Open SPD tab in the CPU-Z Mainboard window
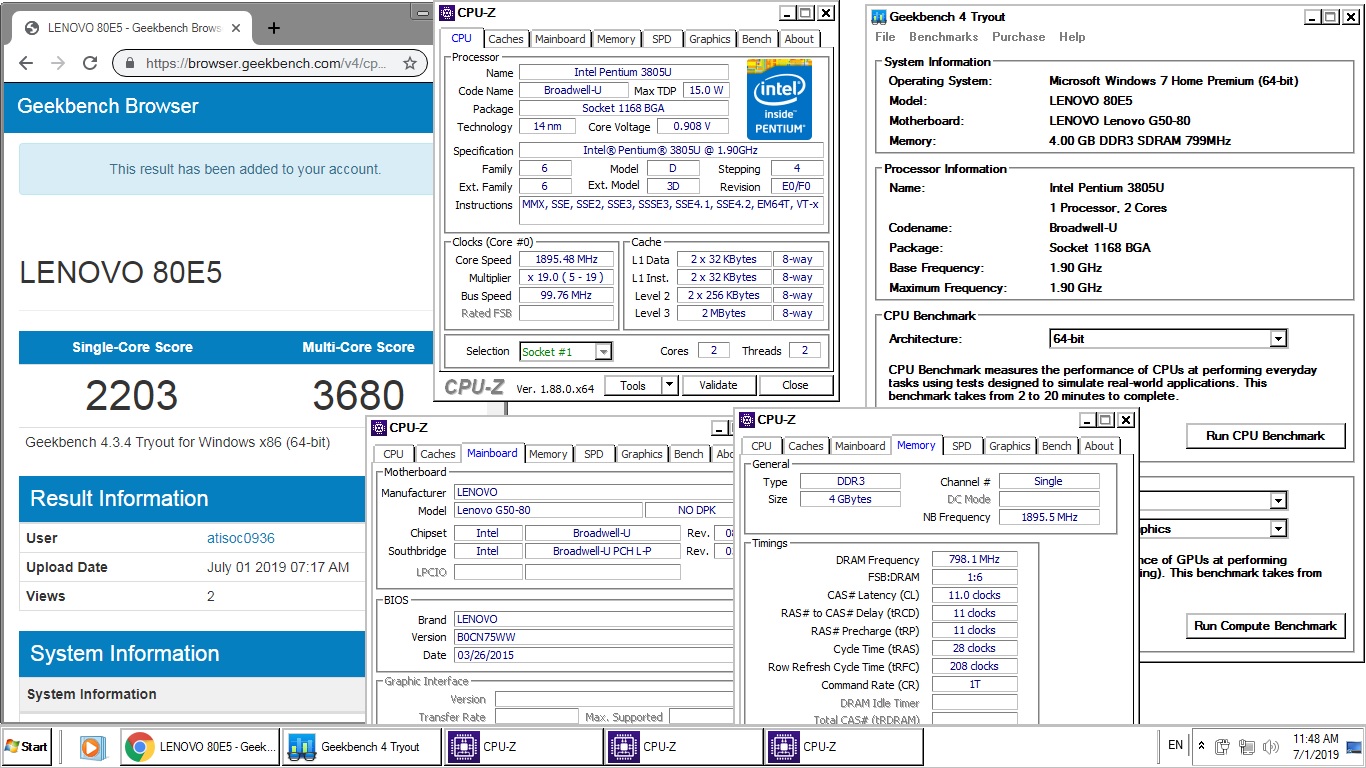 coord(594,454)
